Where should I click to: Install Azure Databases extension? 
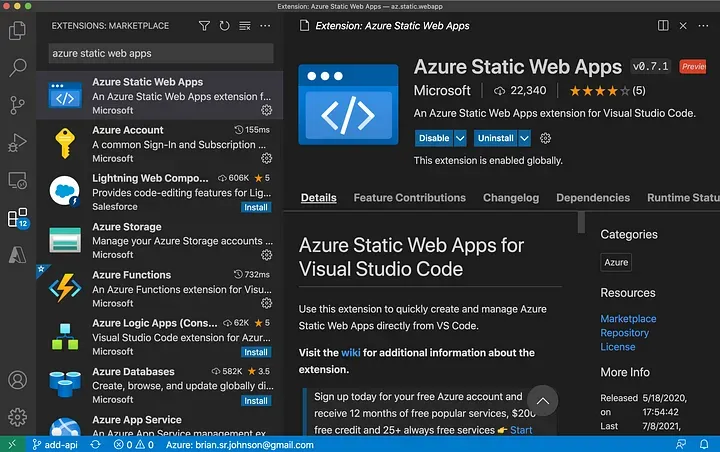pos(256,401)
